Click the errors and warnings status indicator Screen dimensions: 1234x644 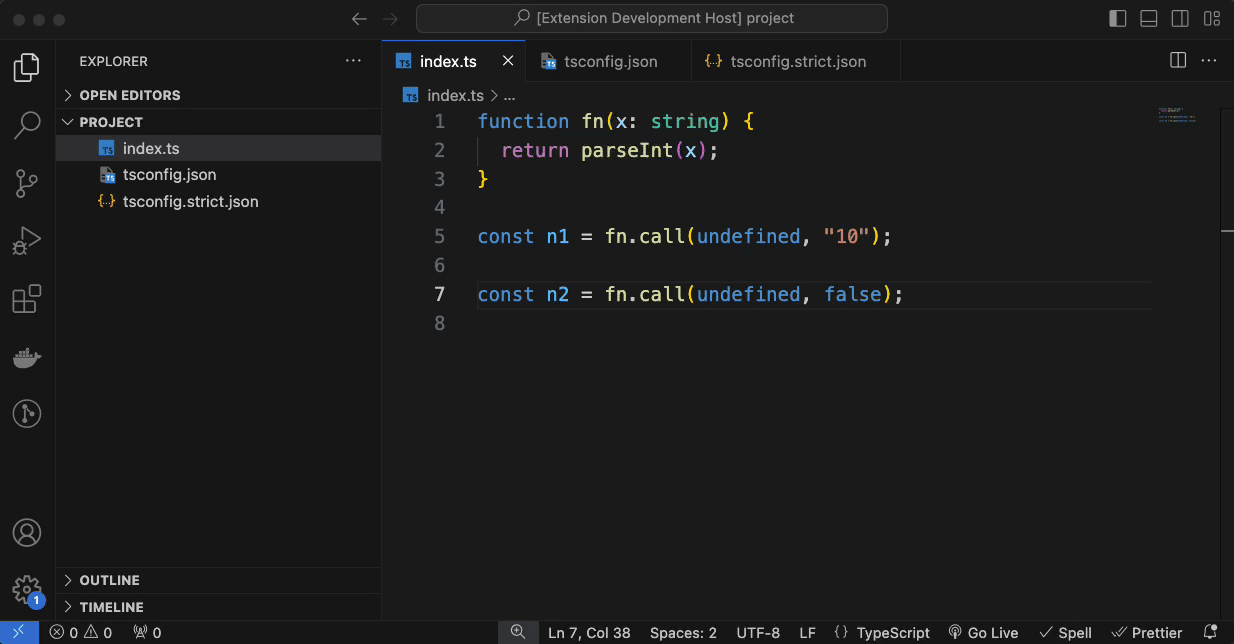81,632
